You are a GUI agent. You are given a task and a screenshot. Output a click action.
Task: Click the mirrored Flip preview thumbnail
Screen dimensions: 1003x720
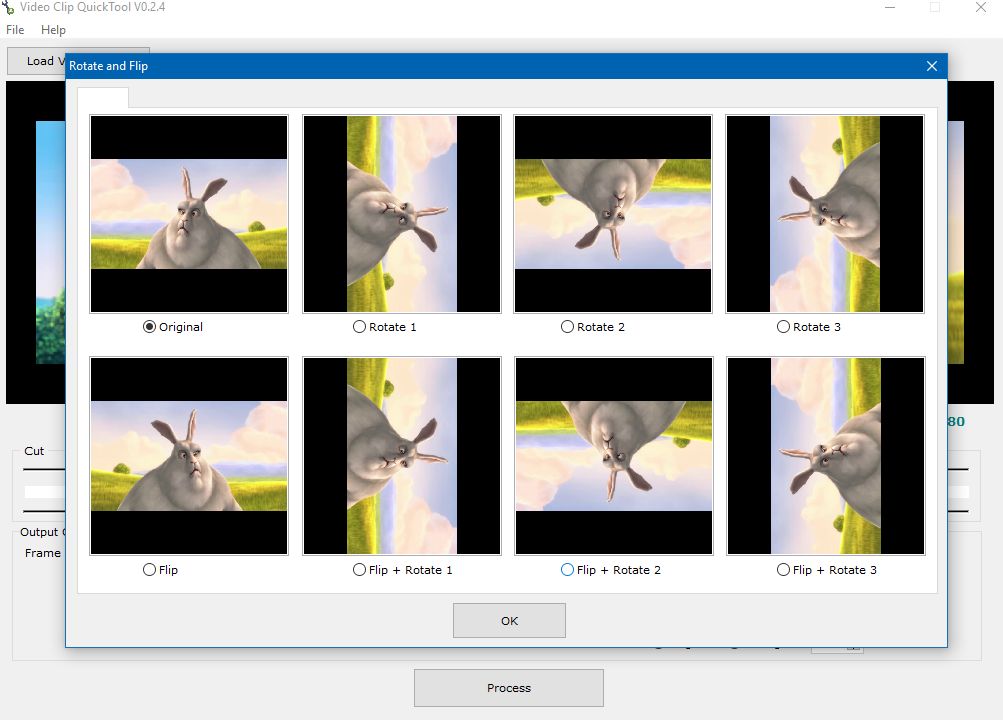tap(189, 456)
